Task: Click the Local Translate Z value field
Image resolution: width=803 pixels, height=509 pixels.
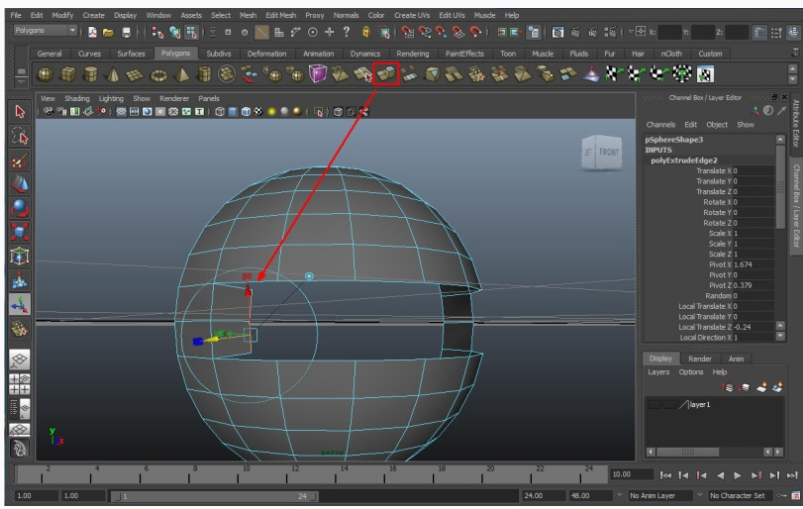Action: [x=753, y=327]
